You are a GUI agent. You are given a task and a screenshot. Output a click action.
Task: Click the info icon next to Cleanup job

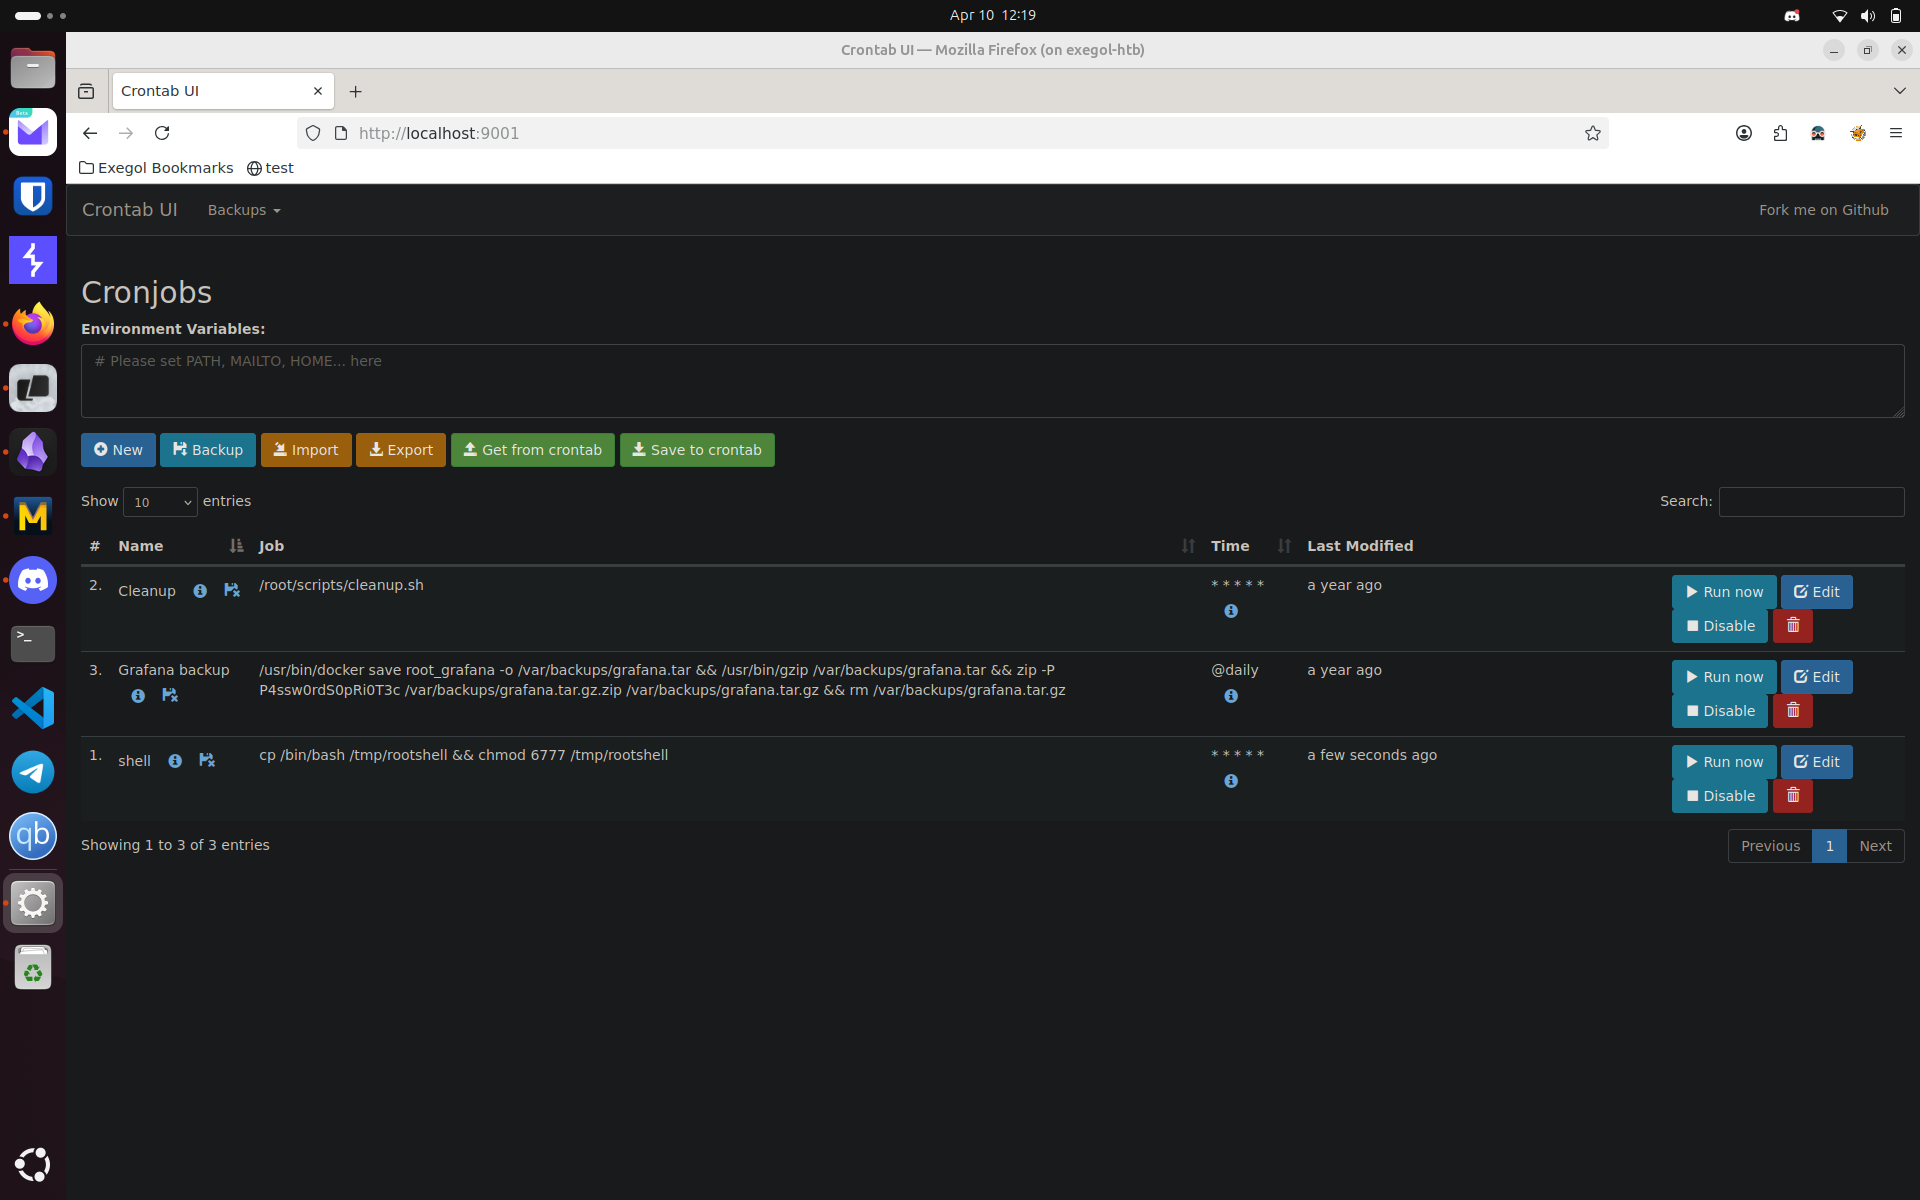pyautogui.click(x=200, y=591)
